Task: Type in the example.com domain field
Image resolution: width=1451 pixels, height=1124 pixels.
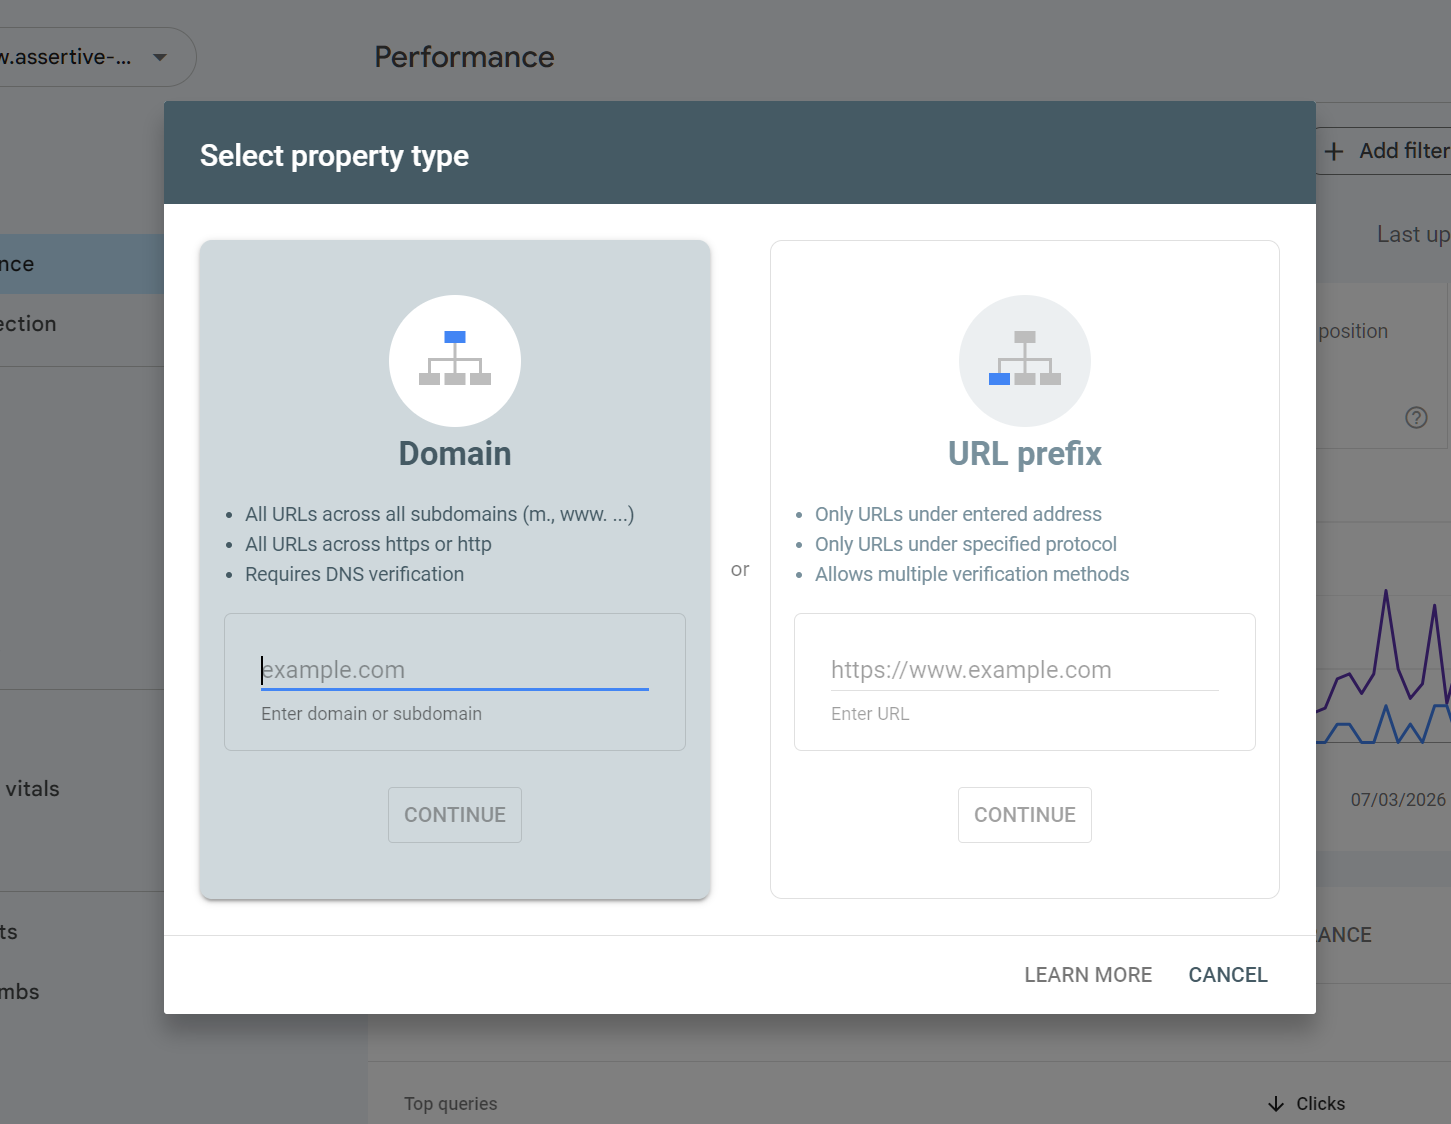Action: click(455, 670)
